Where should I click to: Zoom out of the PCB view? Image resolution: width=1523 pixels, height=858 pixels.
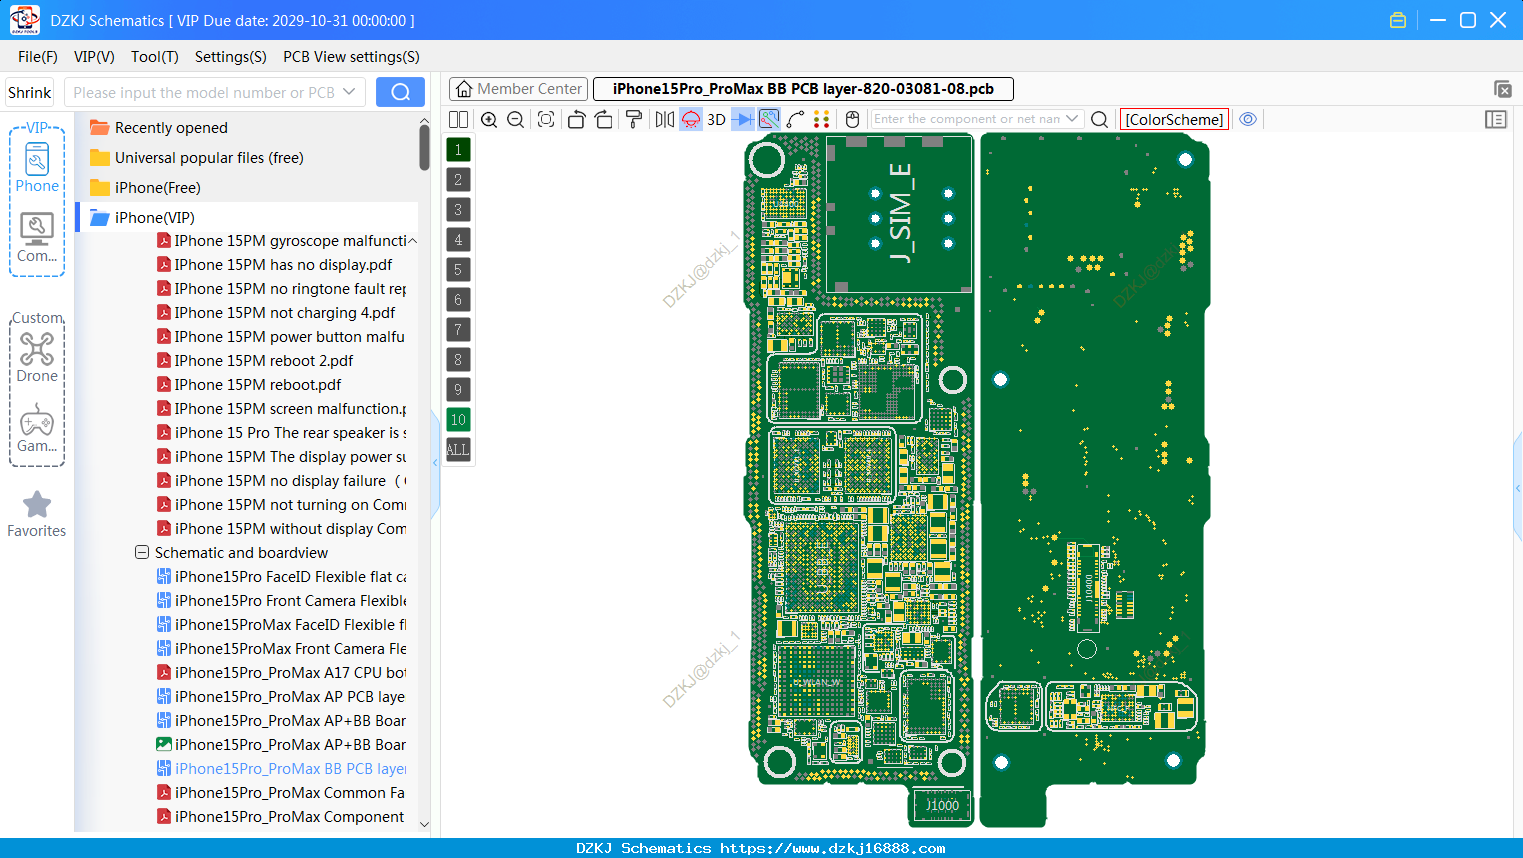click(516, 119)
